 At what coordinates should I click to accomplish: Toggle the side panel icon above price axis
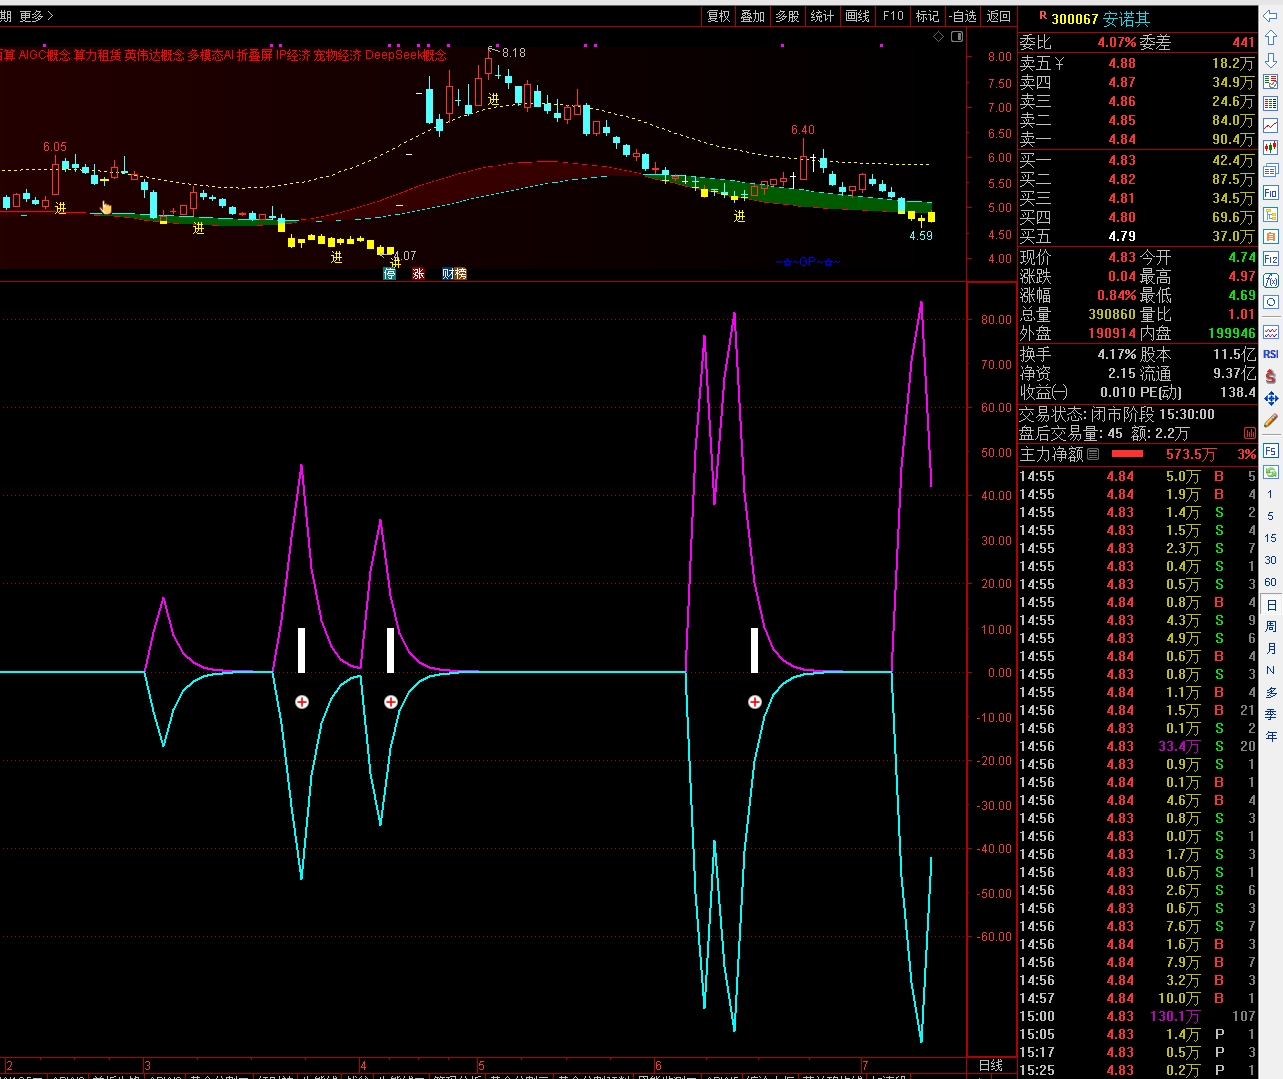tap(957, 37)
